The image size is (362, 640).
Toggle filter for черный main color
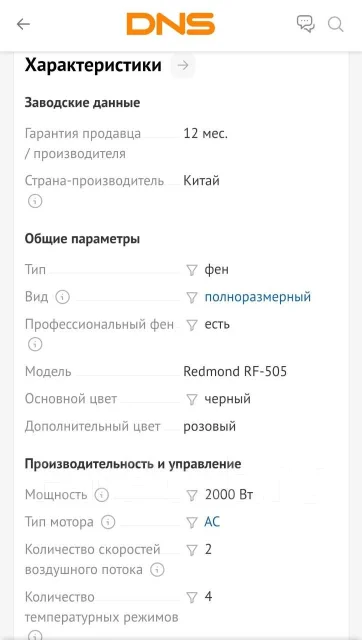point(192,400)
